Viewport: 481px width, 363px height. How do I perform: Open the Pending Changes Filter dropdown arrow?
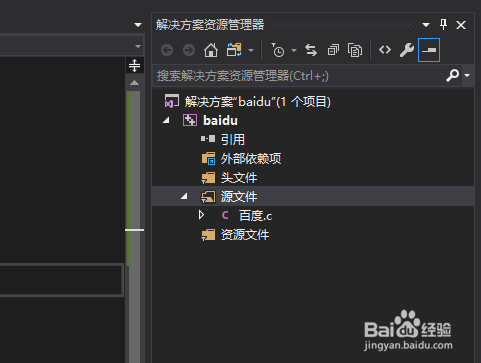(x=294, y=51)
